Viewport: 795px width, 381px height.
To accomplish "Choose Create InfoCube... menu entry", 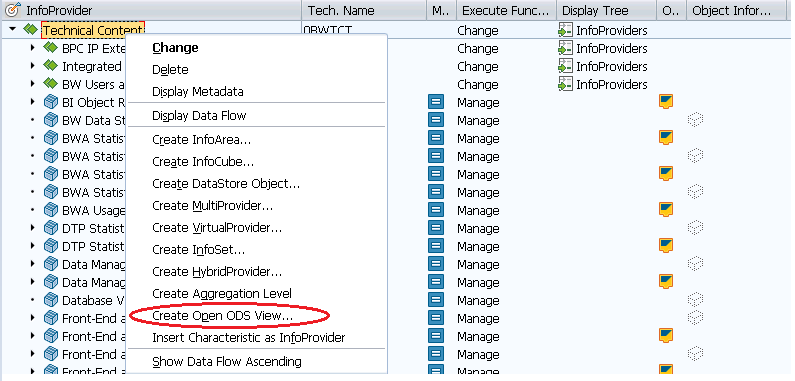I will (203, 162).
